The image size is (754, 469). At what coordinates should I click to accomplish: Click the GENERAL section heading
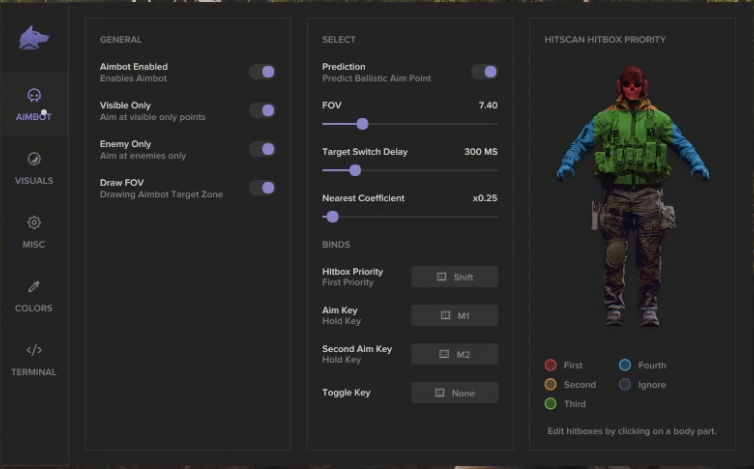(121, 39)
